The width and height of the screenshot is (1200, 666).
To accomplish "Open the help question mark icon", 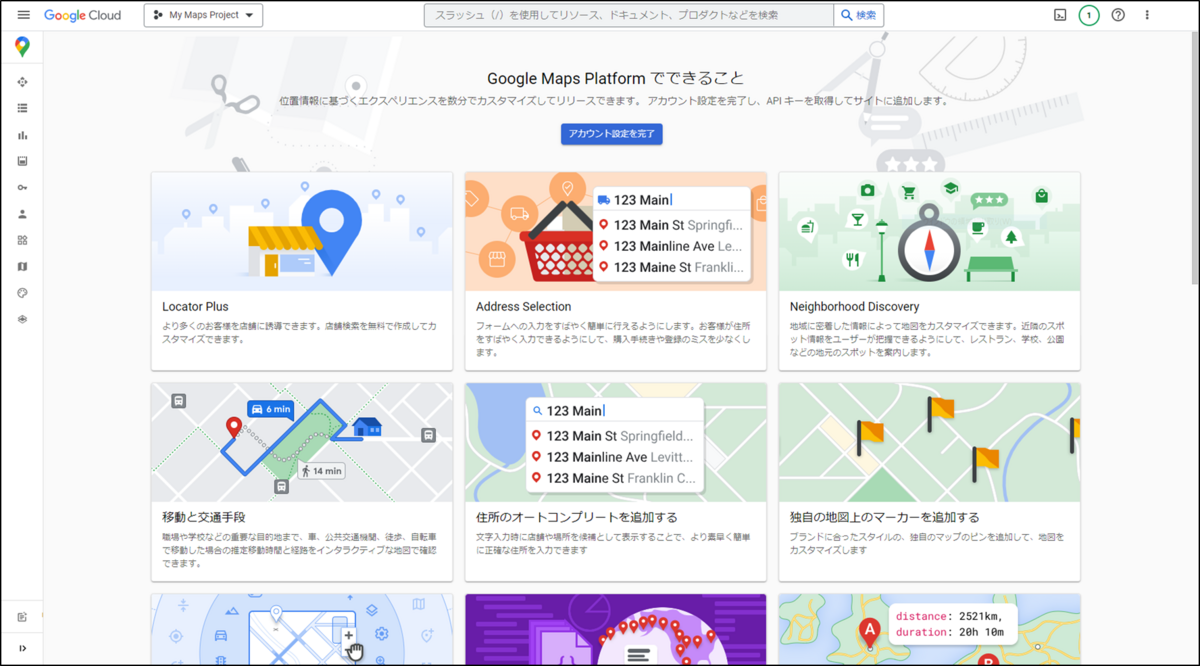I will click(1118, 15).
